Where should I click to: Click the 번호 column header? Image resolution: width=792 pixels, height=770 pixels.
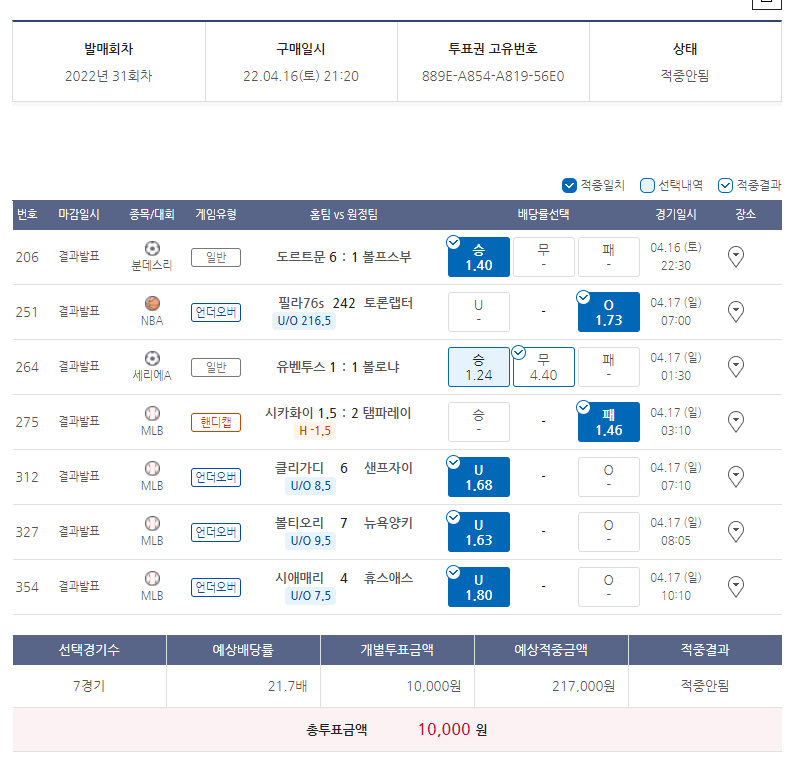pos(27,215)
